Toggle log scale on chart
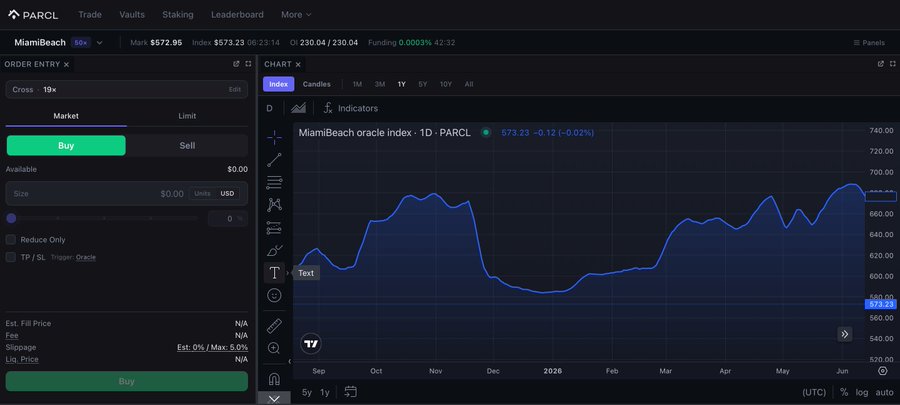The image size is (900, 405). coord(862,392)
